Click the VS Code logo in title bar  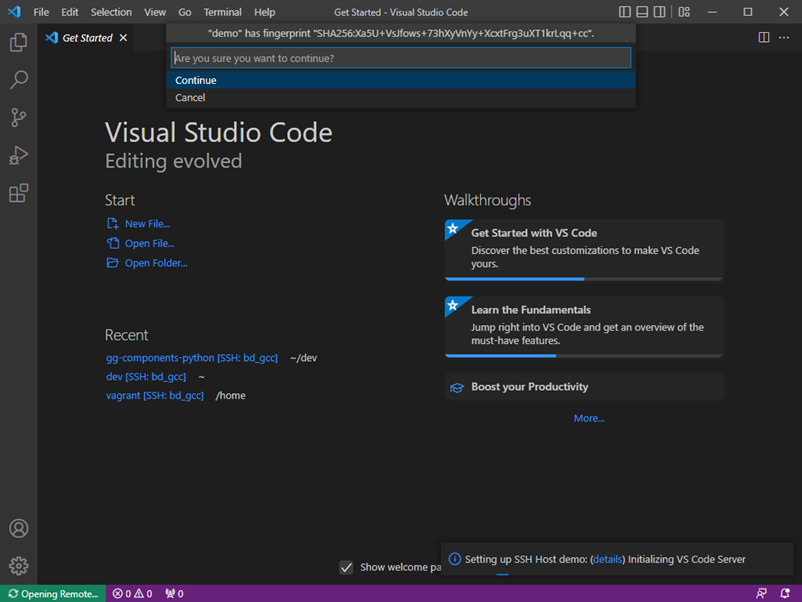[14, 12]
